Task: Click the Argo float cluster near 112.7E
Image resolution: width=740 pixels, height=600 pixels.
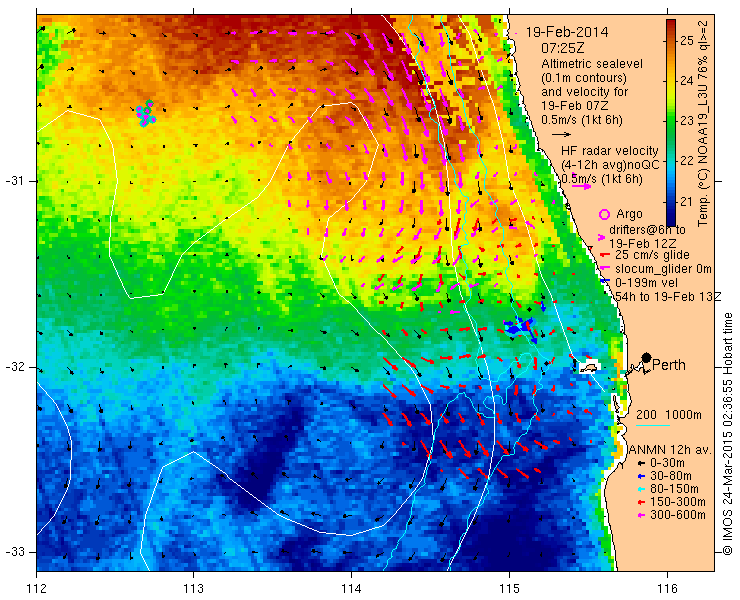Action: point(146,113)
